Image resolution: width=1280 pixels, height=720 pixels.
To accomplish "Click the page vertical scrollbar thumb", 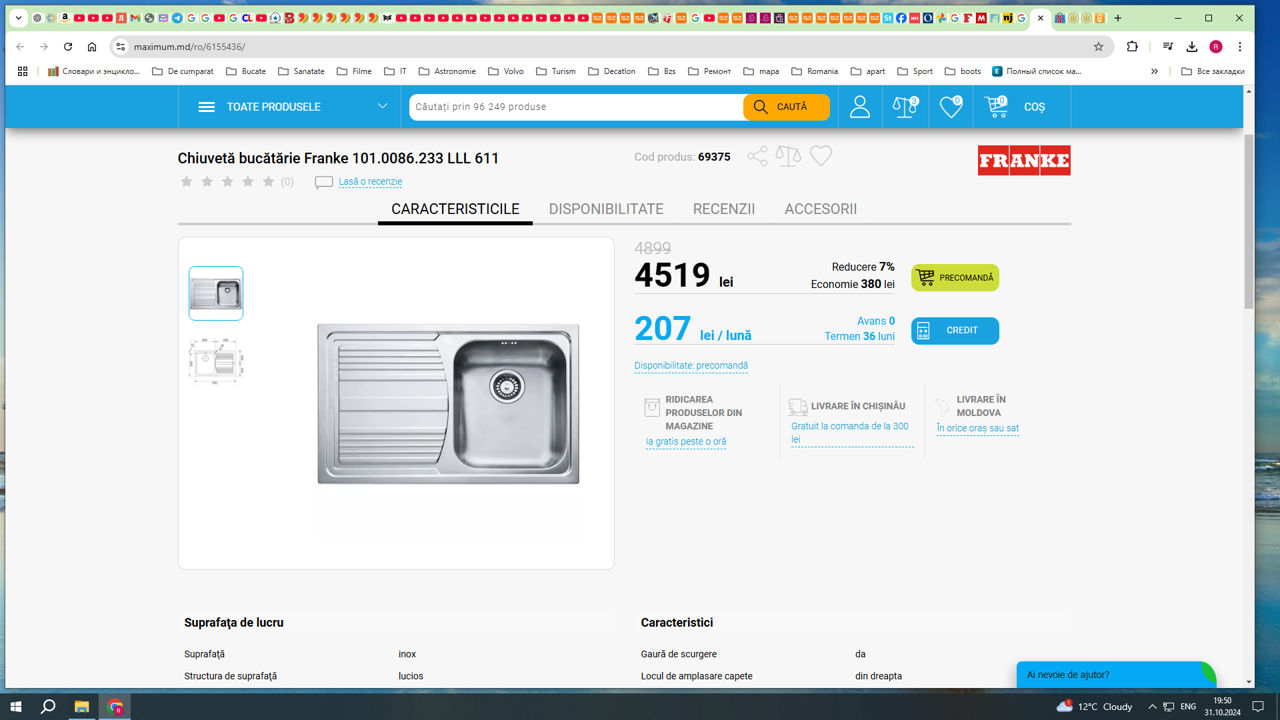I will click(x=1248, y=220).
